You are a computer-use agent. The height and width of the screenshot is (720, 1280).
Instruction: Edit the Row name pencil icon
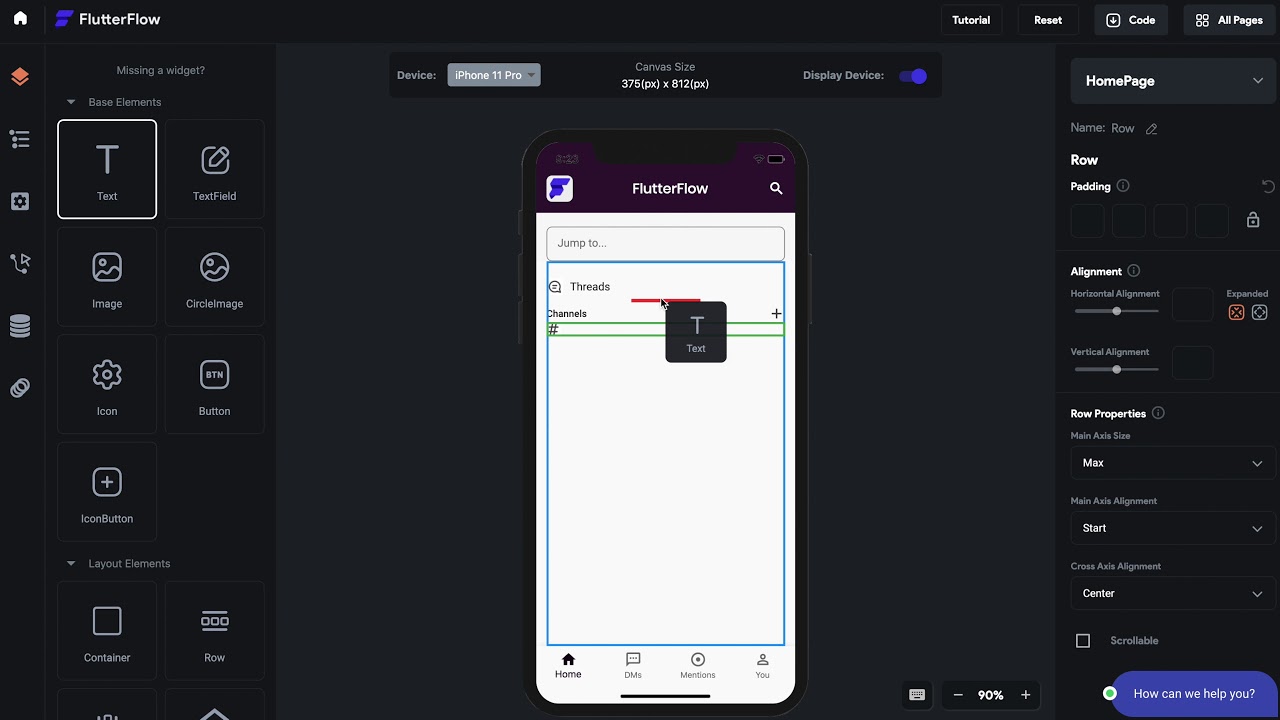click(1151, 129)
